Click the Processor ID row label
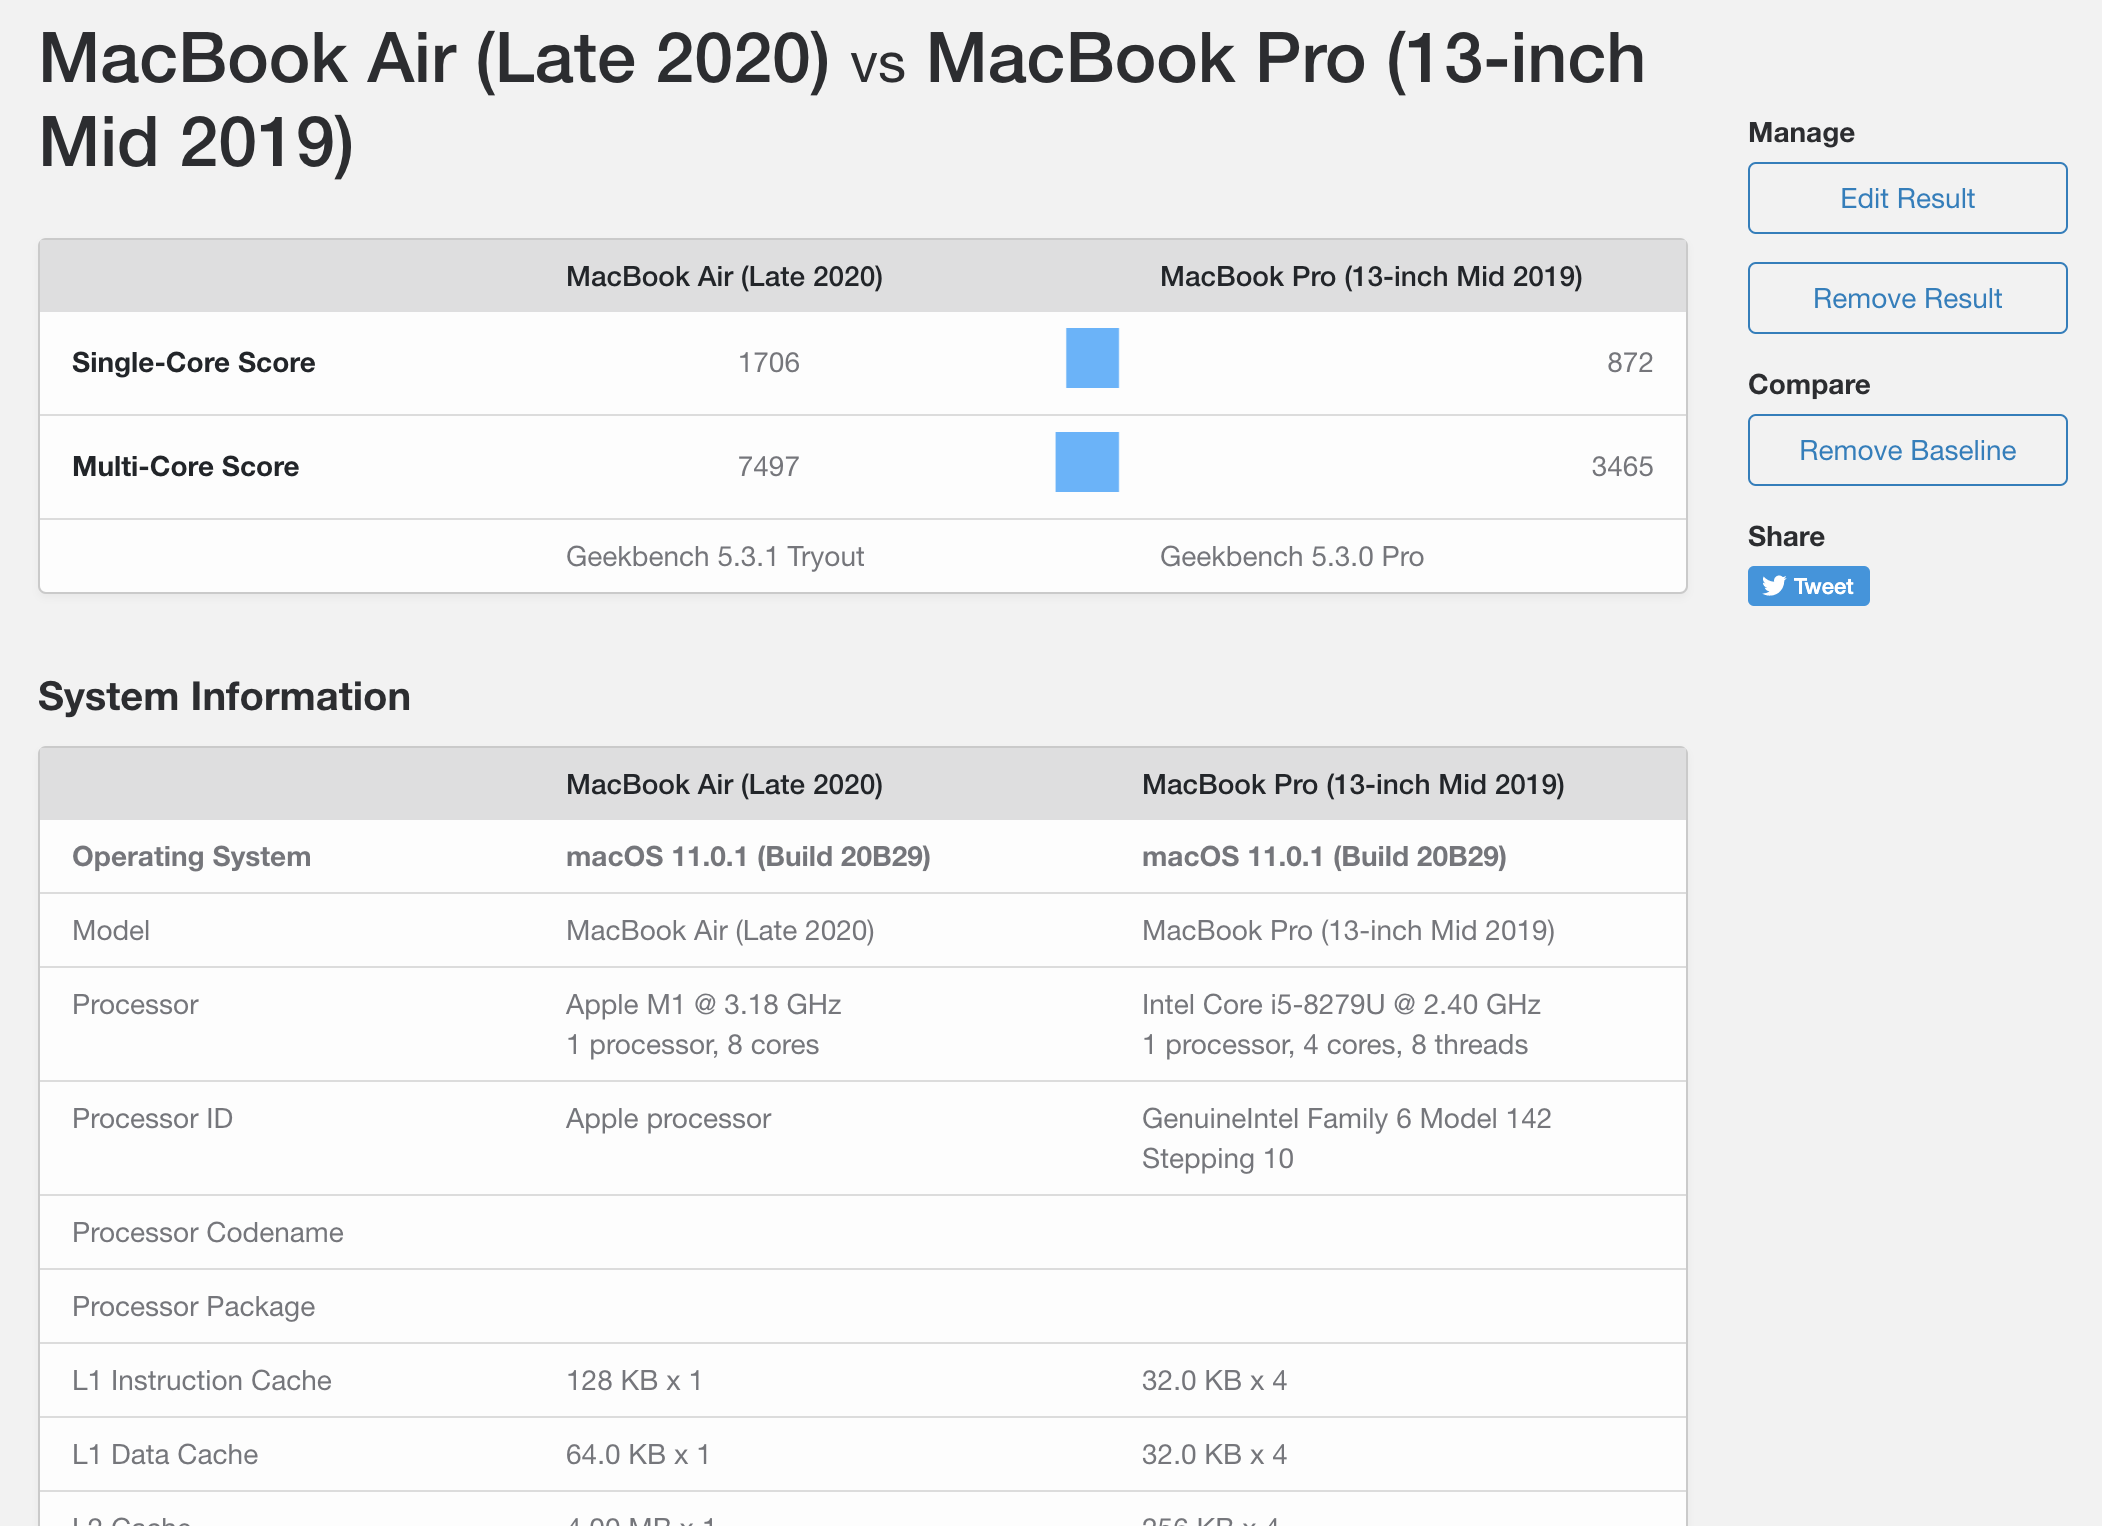The width and height of the screenshot is (2102, 1526). (x=152, y=1119)
